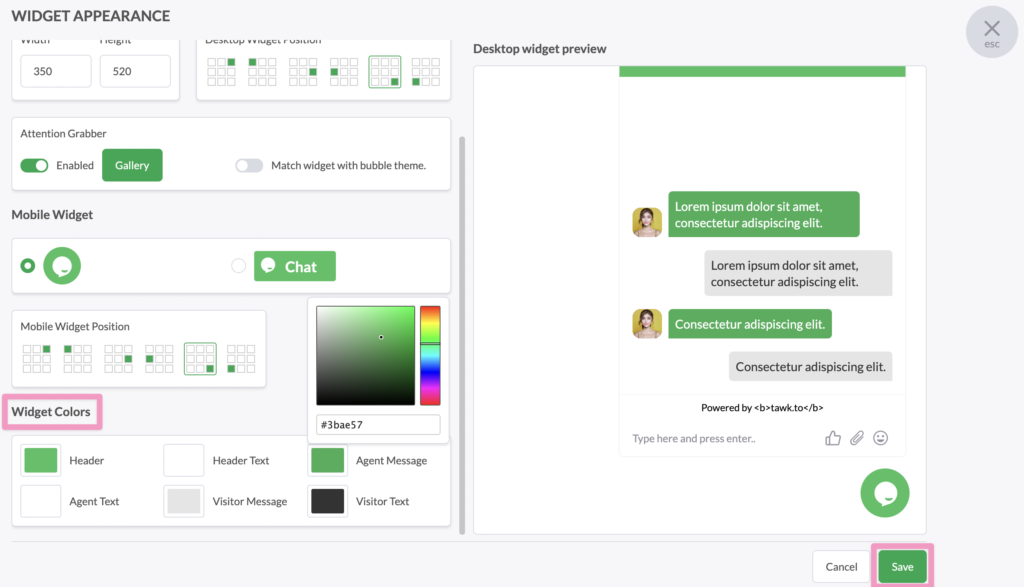Select desktop position middle-left grid icon
Viewport: 1024px width, 587px height.
click(x=344, y=72)
